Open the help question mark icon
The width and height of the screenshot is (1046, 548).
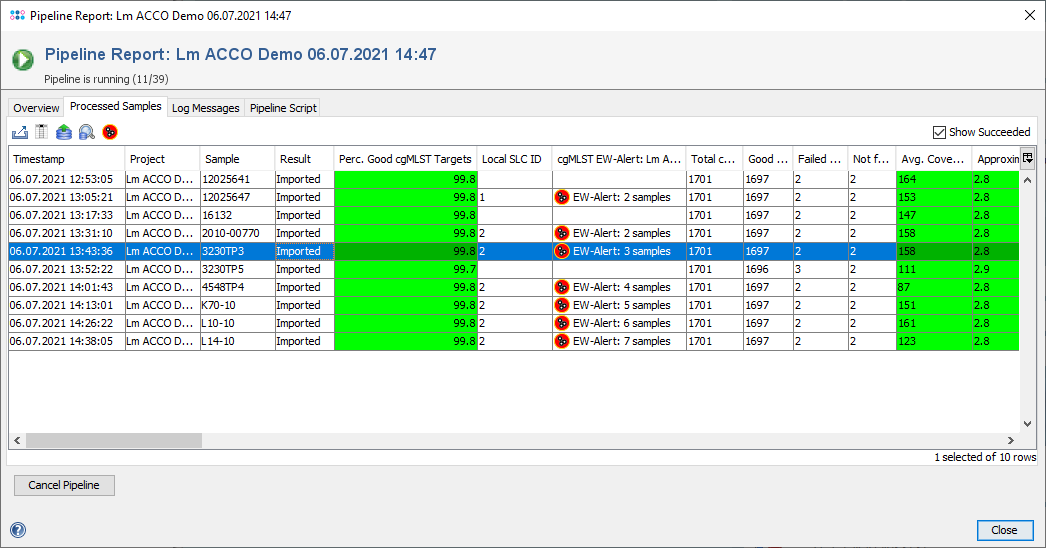tap(18, 530)
